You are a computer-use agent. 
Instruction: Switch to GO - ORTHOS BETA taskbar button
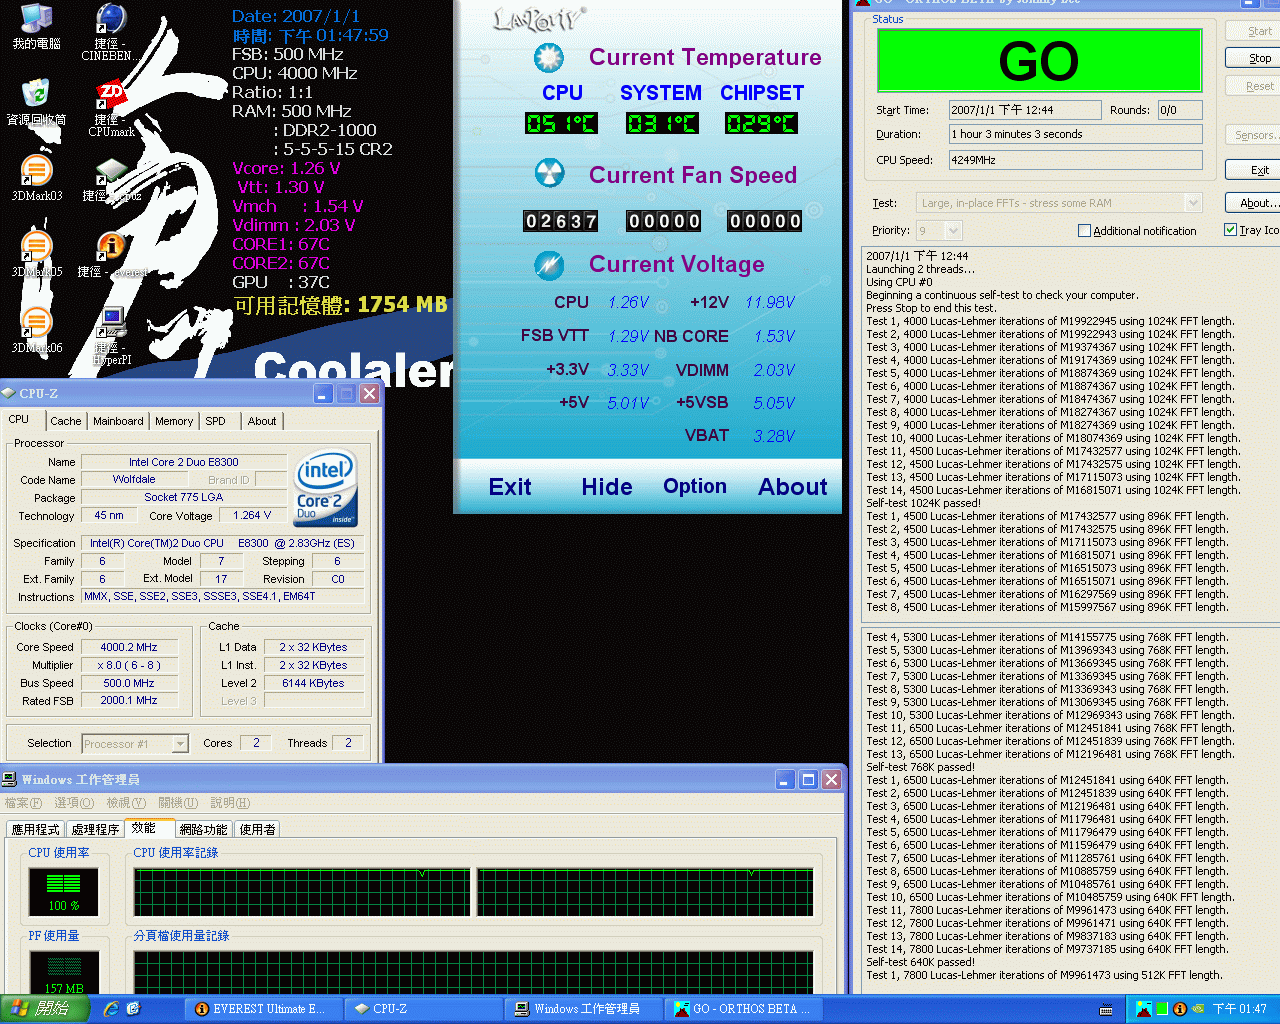tap(744, 1009)
